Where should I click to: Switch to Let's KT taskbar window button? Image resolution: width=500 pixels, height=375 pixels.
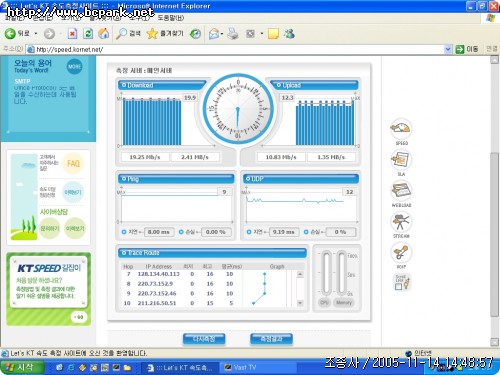[x=180, y=368]
